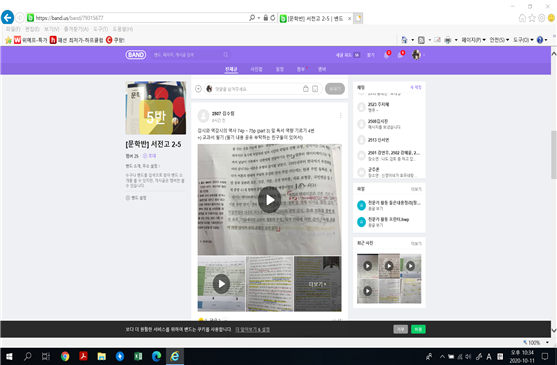Open the 보기(V) menu
The image size is (557, 365).
click(52, 29)
